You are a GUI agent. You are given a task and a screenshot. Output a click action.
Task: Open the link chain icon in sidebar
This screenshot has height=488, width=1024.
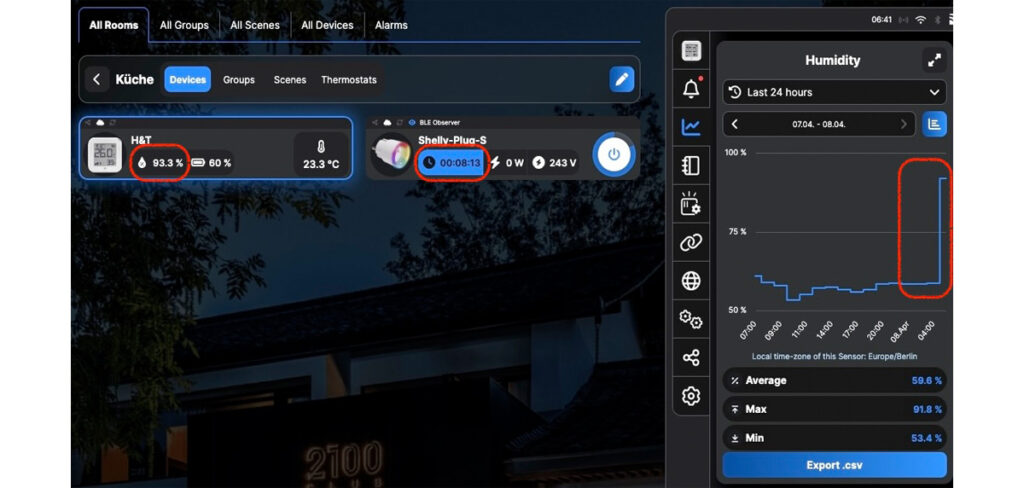point(691,242)
